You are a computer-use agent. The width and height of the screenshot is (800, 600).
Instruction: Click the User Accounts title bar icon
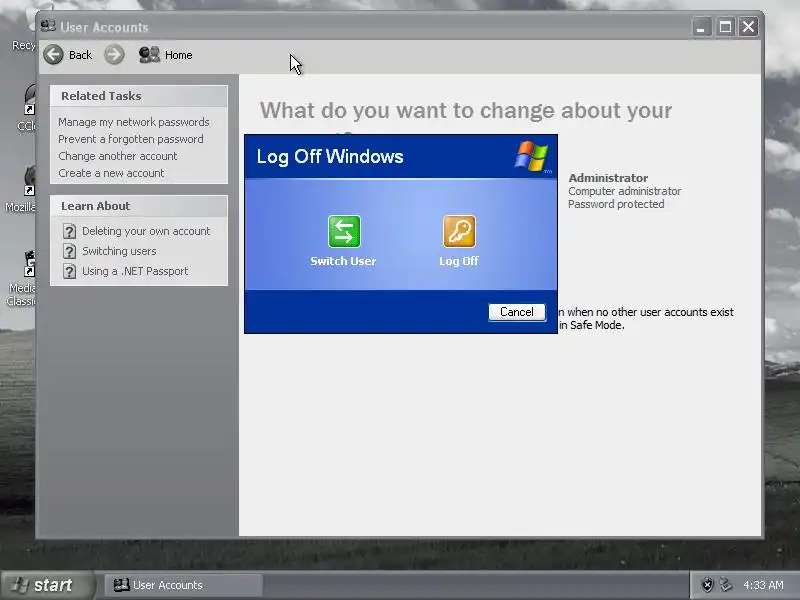point(48,26)
